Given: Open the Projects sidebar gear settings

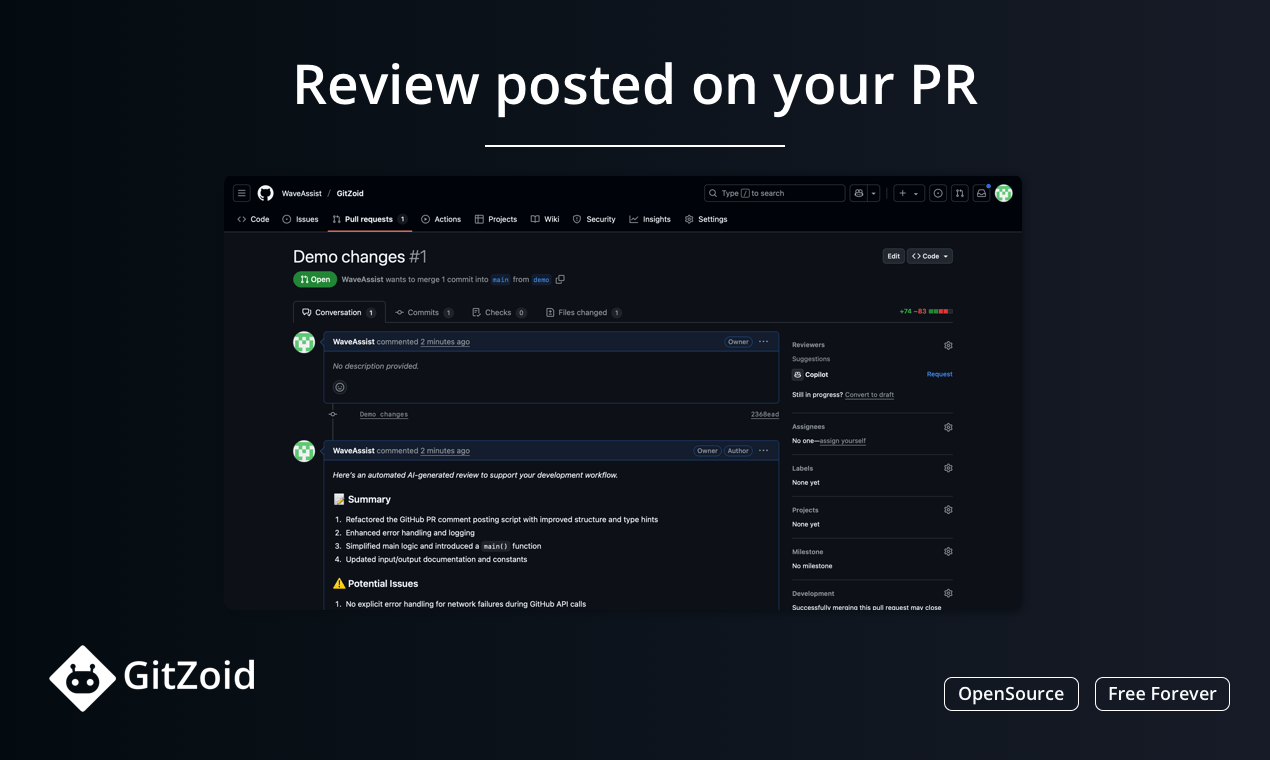Looking at the screenshot, I should [x=948, y=510].
